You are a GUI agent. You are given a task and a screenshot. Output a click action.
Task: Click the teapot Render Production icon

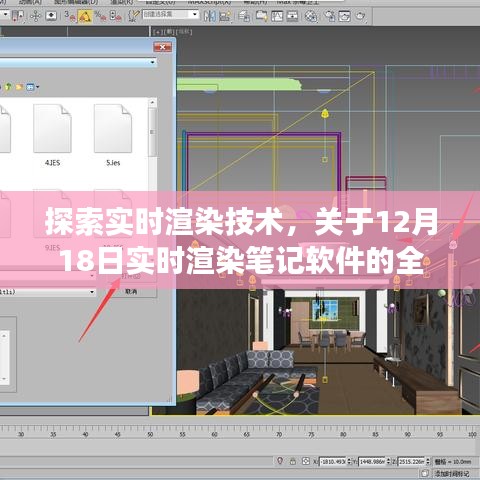click(x=360, y=16)
